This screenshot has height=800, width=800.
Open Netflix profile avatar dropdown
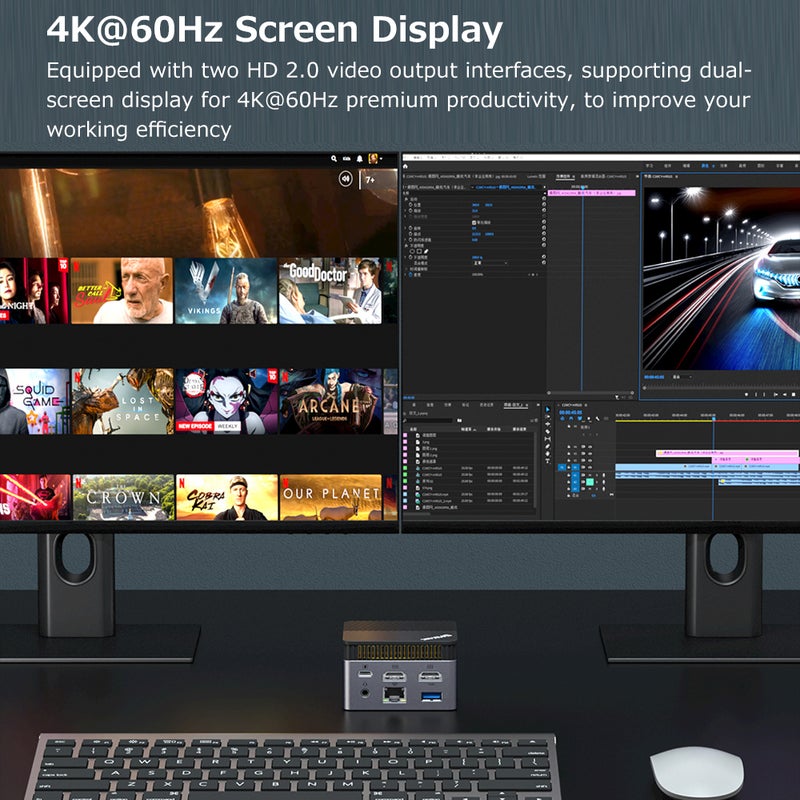tap(376, 159)
